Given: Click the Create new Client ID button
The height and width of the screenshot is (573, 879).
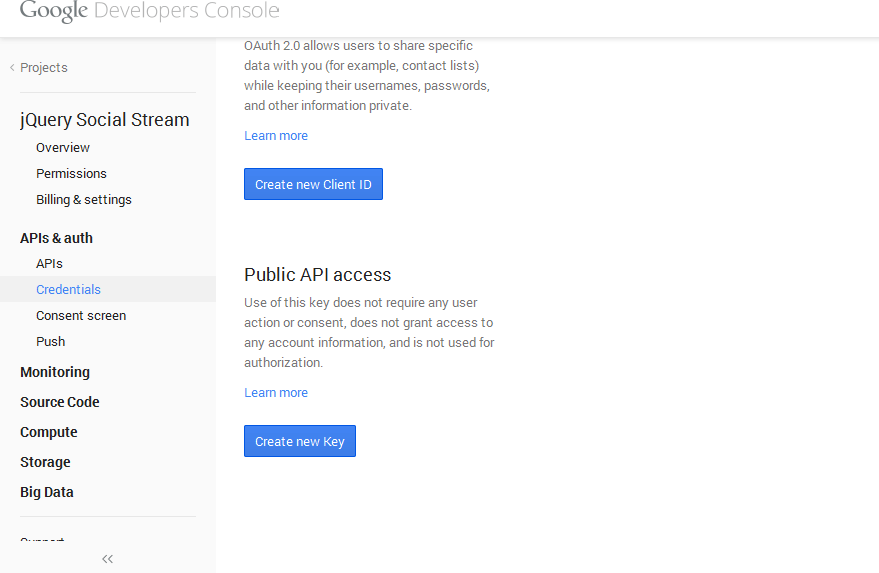Looking at the screenshot, I should (x=313, y=184).
